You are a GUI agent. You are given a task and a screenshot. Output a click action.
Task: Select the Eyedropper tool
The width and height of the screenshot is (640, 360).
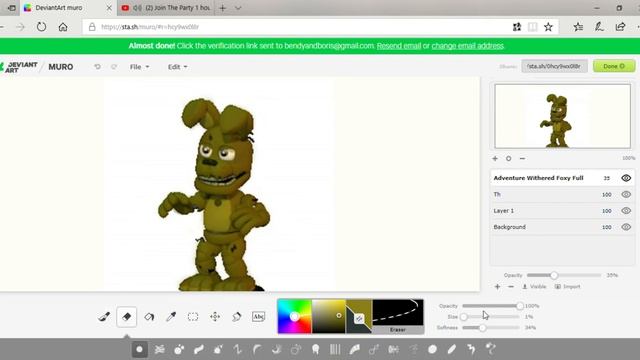click(x=171, y=317)
